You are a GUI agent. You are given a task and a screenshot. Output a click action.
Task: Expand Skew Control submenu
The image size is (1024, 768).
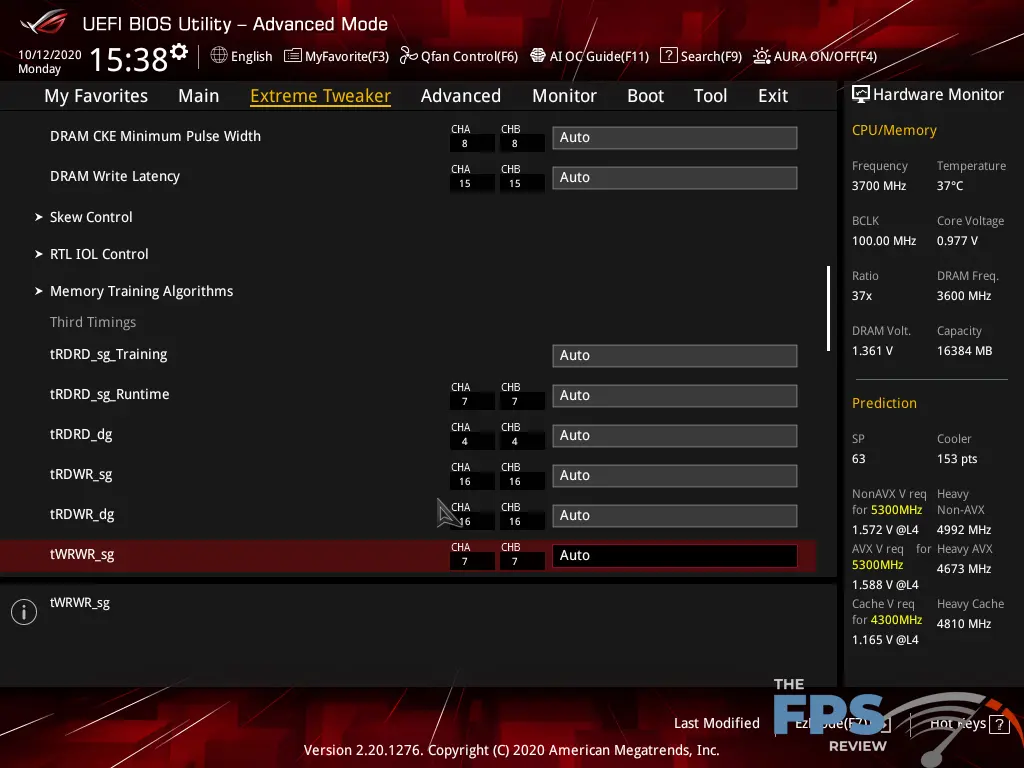pyautogui.click(x=91, y=217)
